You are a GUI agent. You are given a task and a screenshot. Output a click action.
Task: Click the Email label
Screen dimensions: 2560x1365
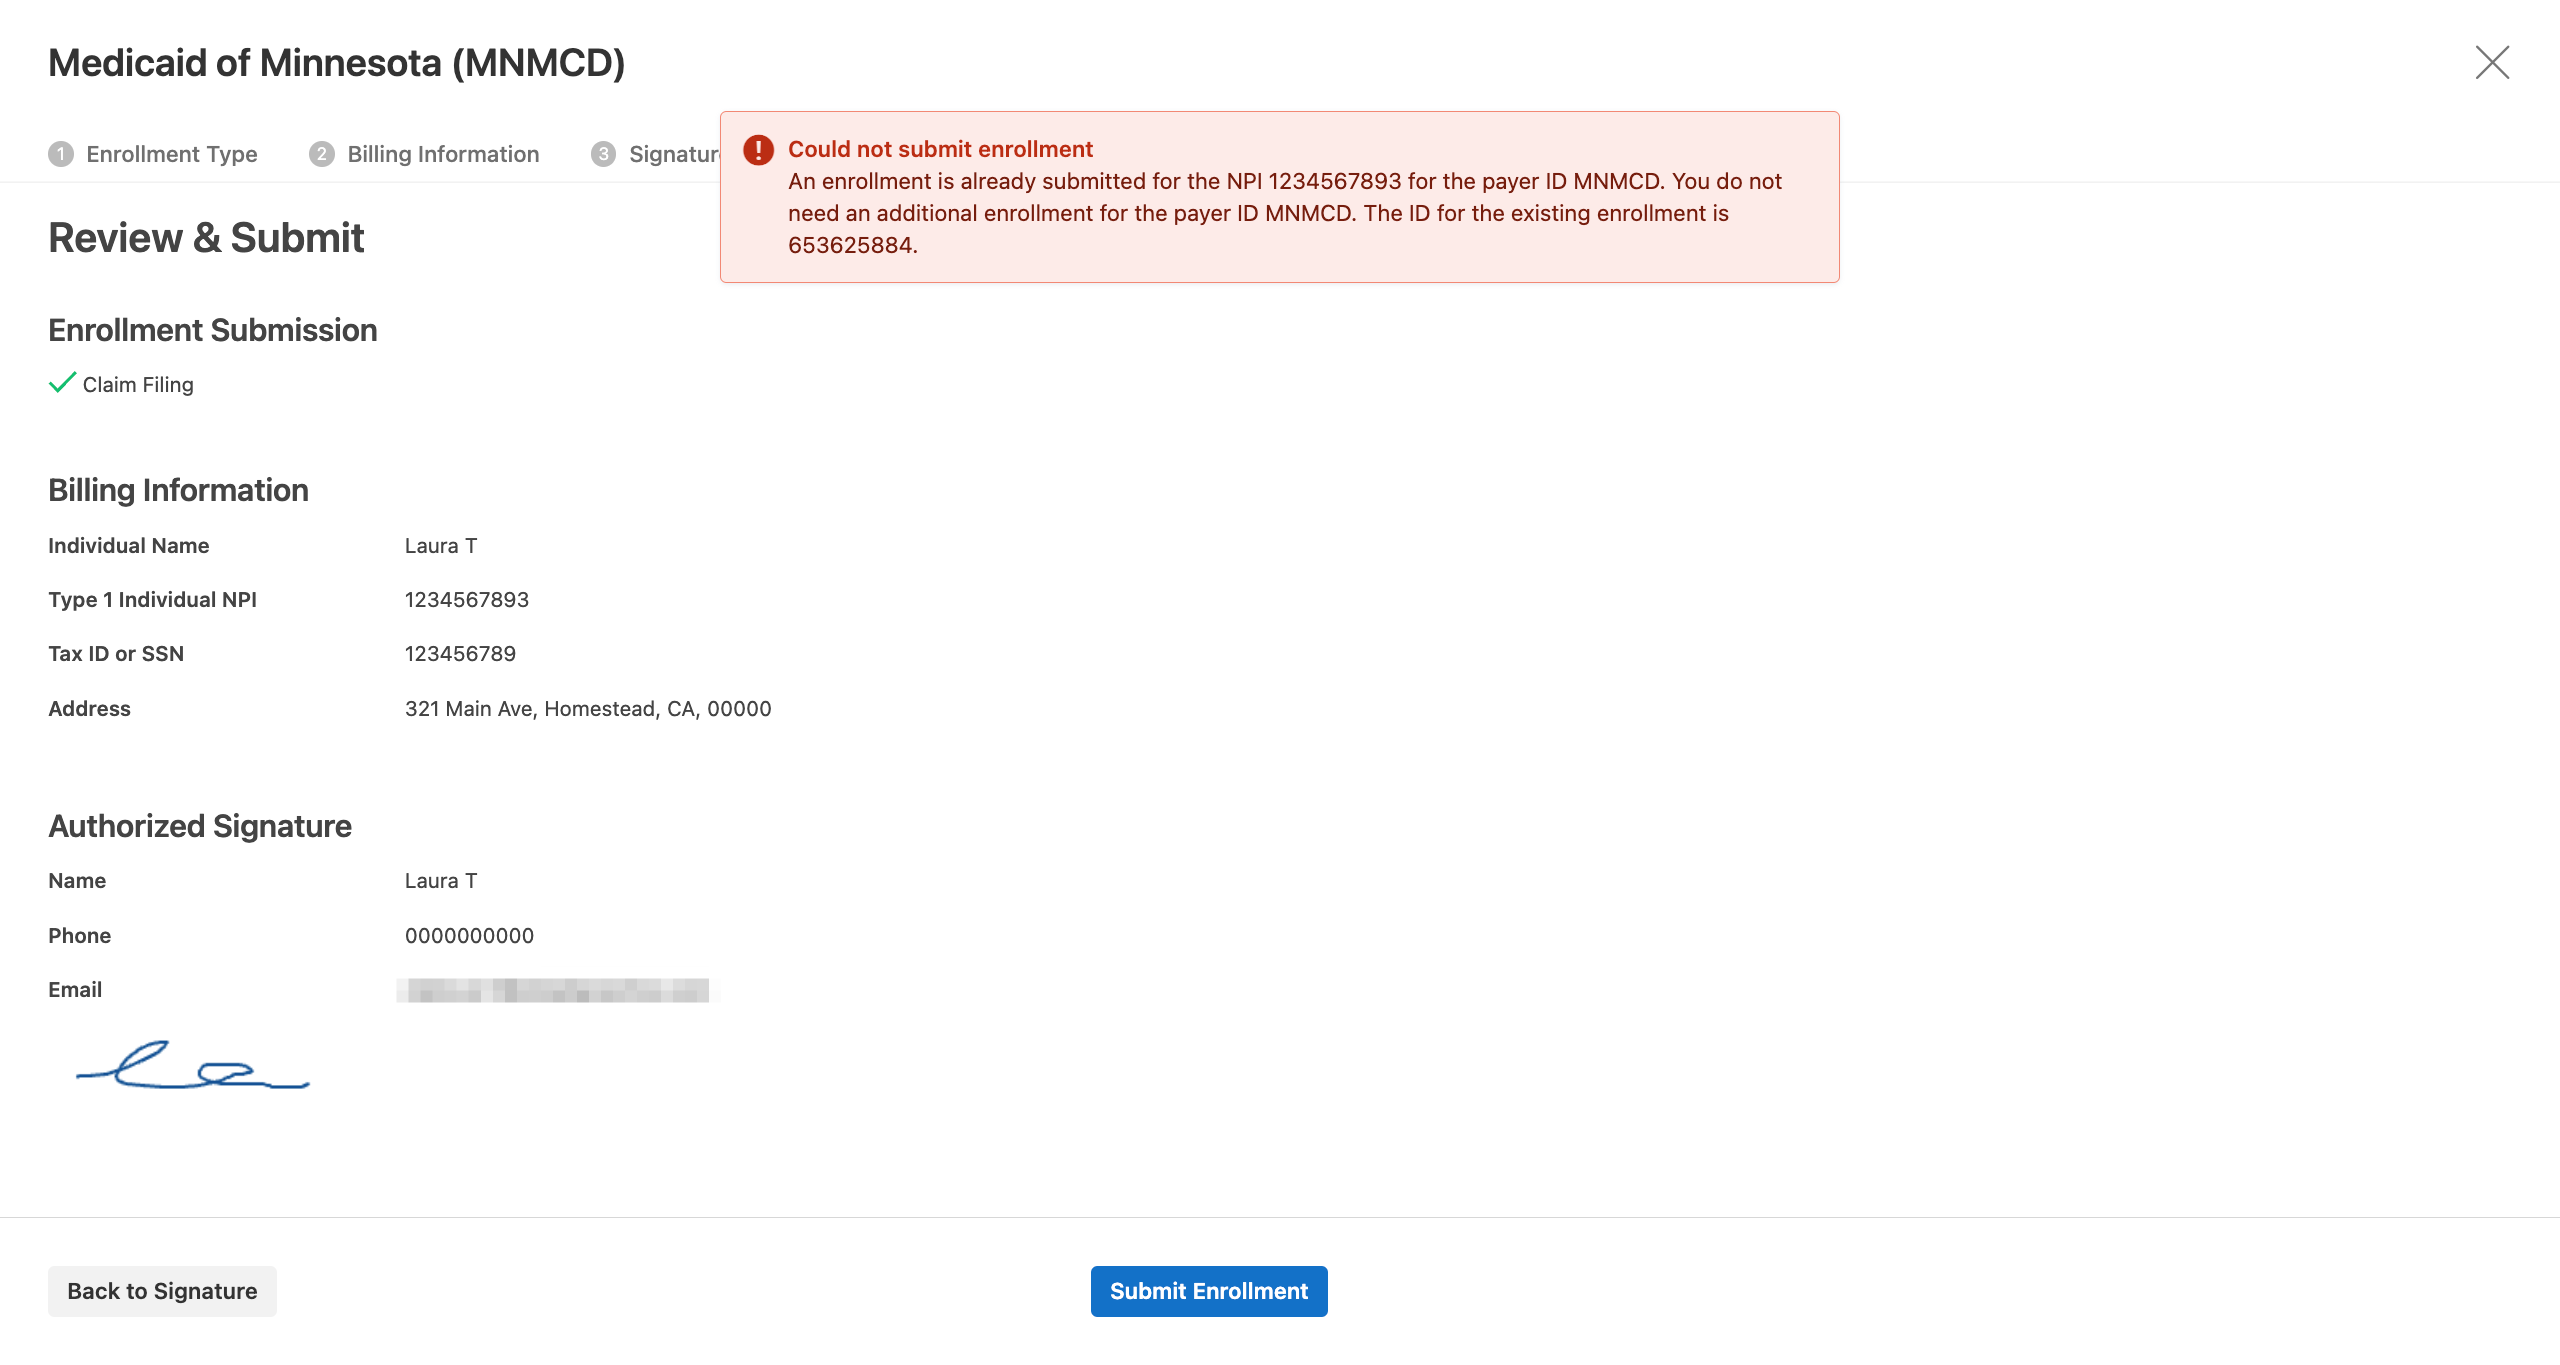(75, 990)
